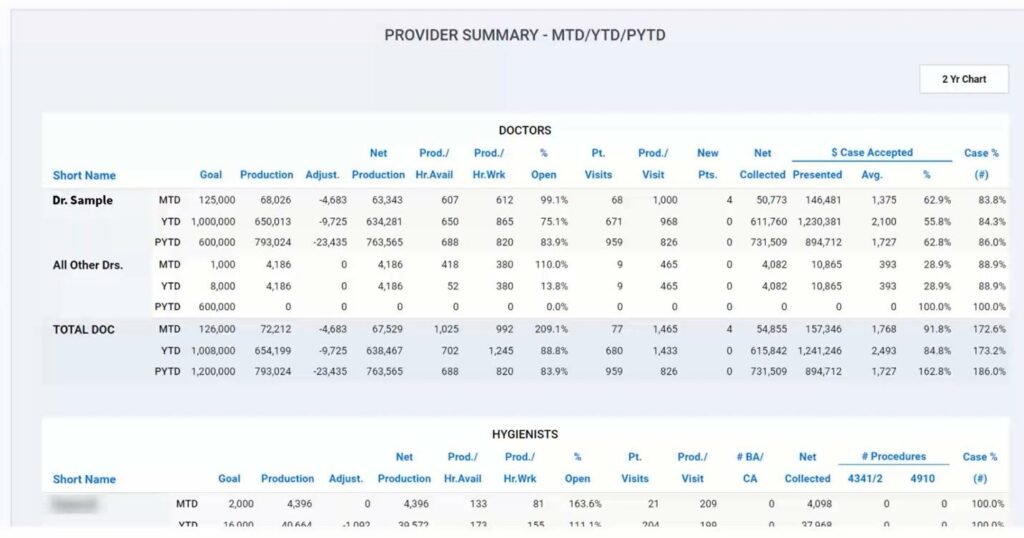Click the # BA/CA column header
Screen dimensions: 1024x538
click(x=750, y=467)
